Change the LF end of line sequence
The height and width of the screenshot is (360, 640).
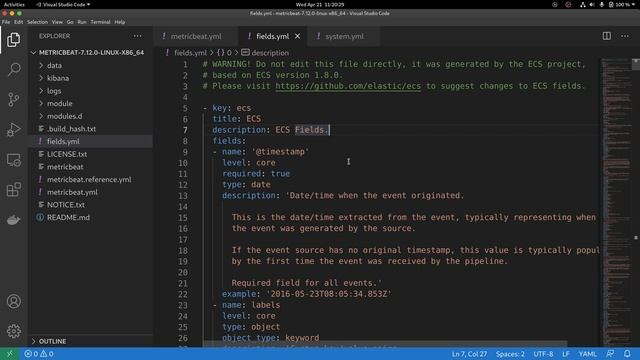pyautogui.click(x=566, y=354)
